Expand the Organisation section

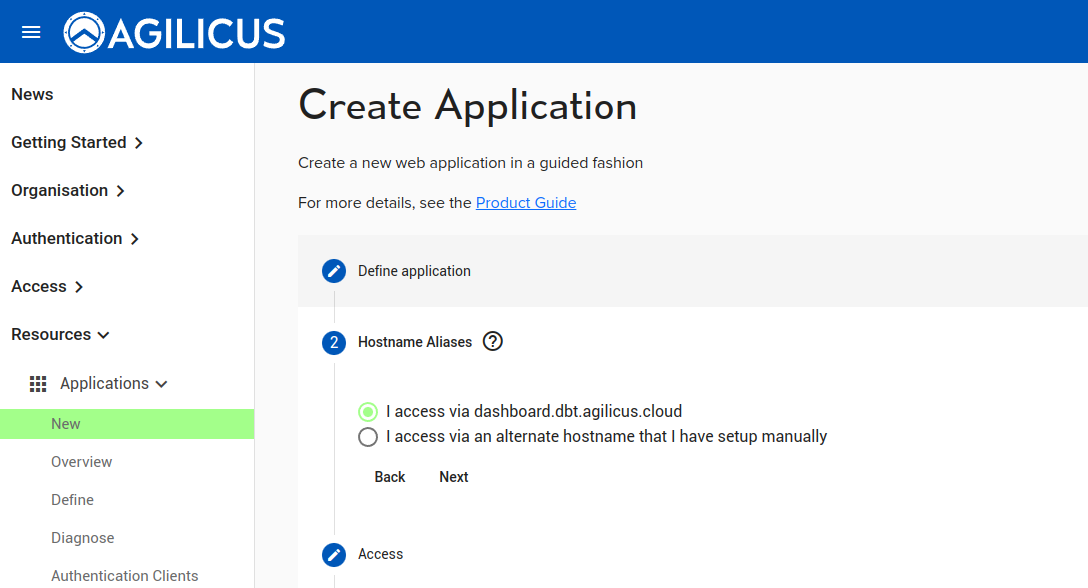tap(68, 190)
